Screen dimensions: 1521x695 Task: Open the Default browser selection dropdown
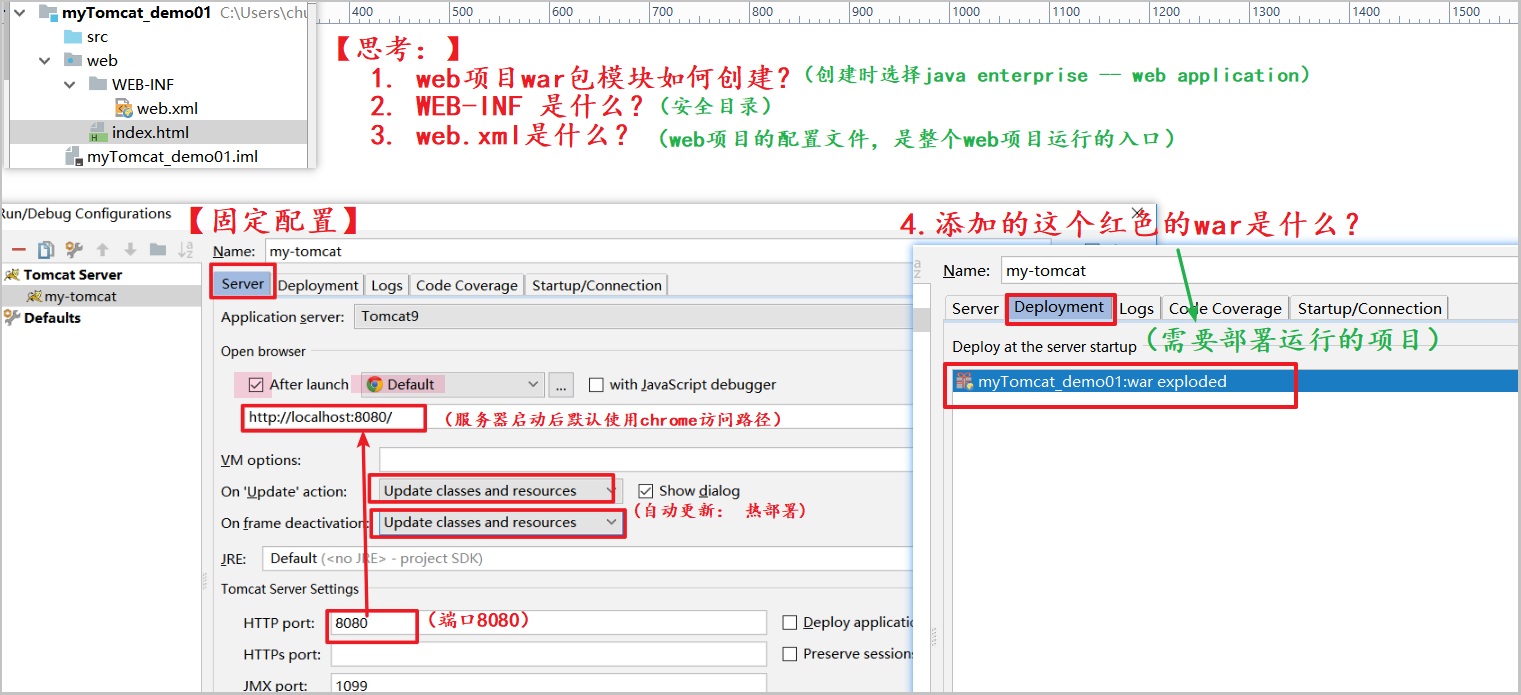[452, 384]
